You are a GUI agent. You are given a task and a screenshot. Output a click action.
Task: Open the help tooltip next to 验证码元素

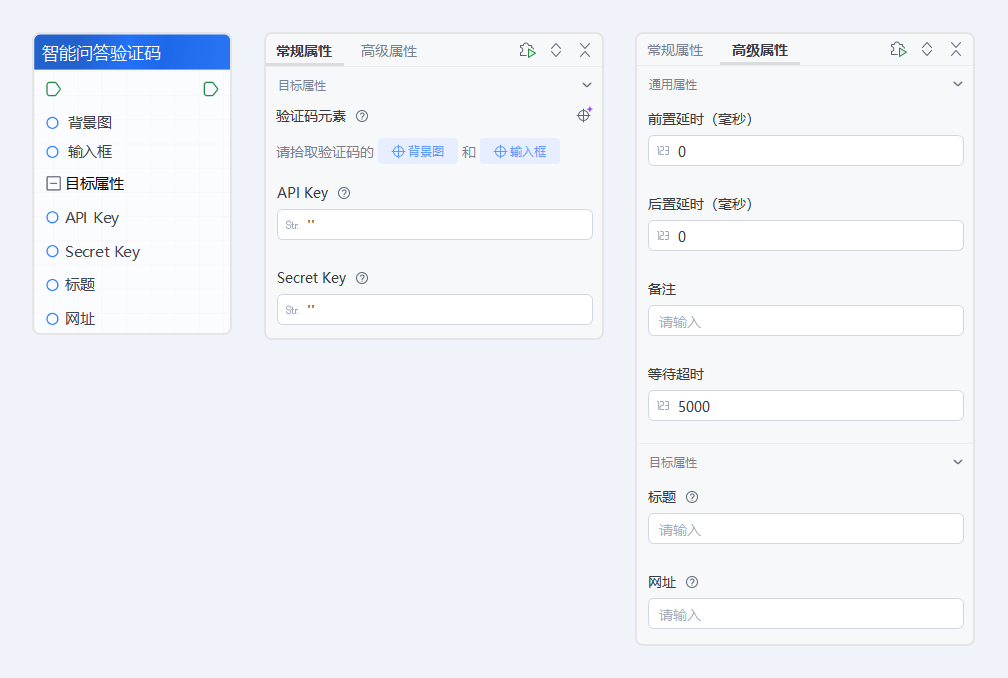(361, 116)
